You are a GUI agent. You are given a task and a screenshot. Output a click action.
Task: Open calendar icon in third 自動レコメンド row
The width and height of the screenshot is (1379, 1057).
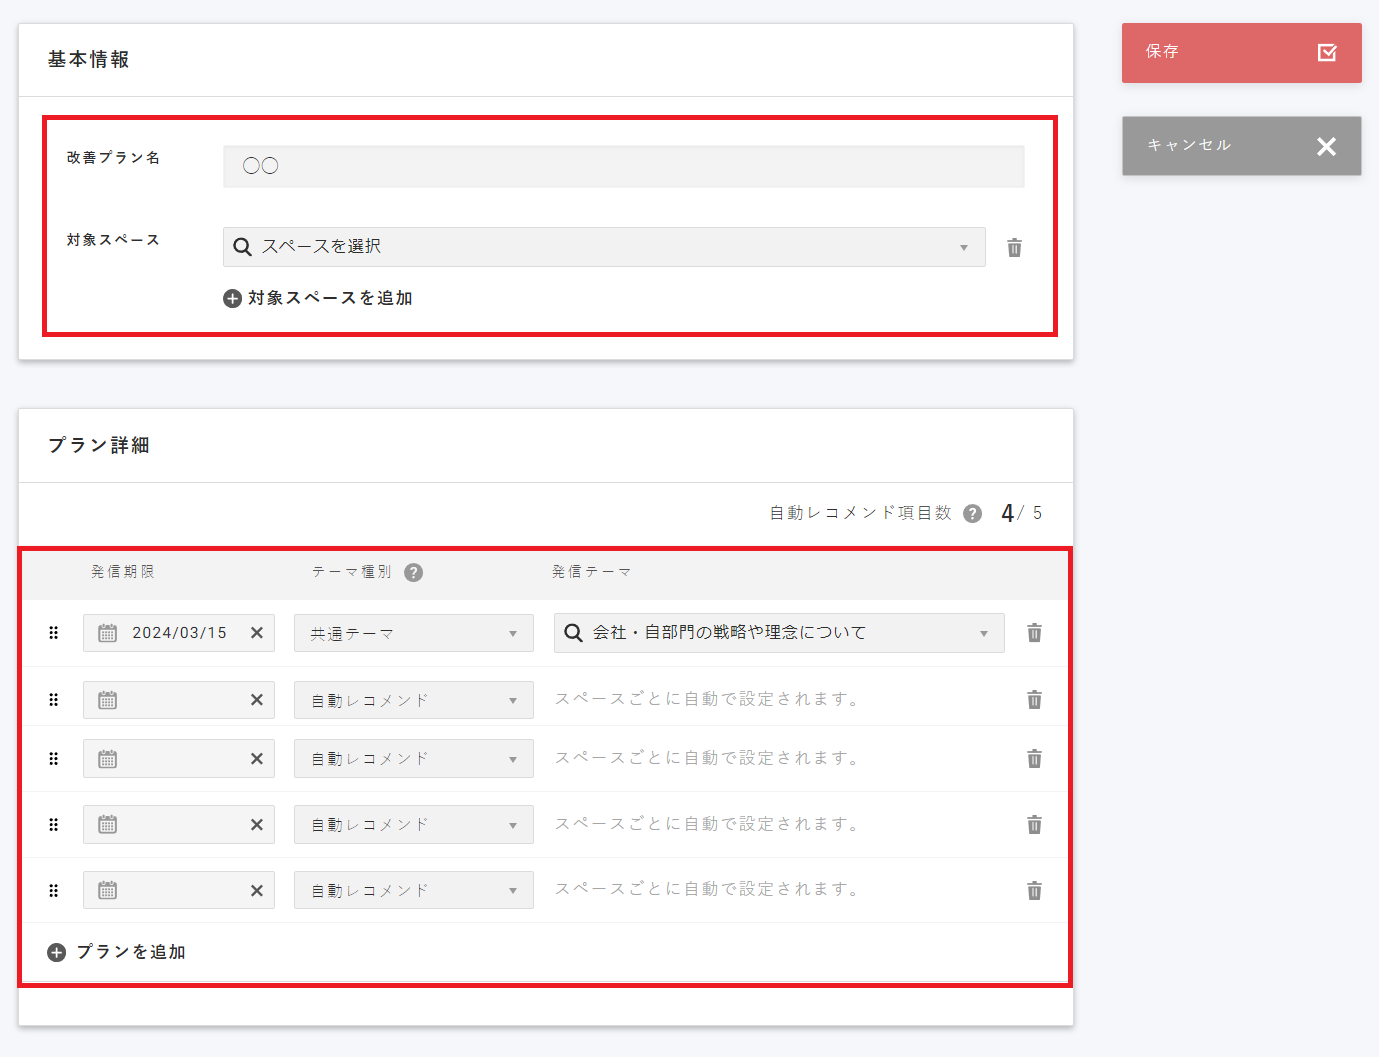click(x=108, y=825)
